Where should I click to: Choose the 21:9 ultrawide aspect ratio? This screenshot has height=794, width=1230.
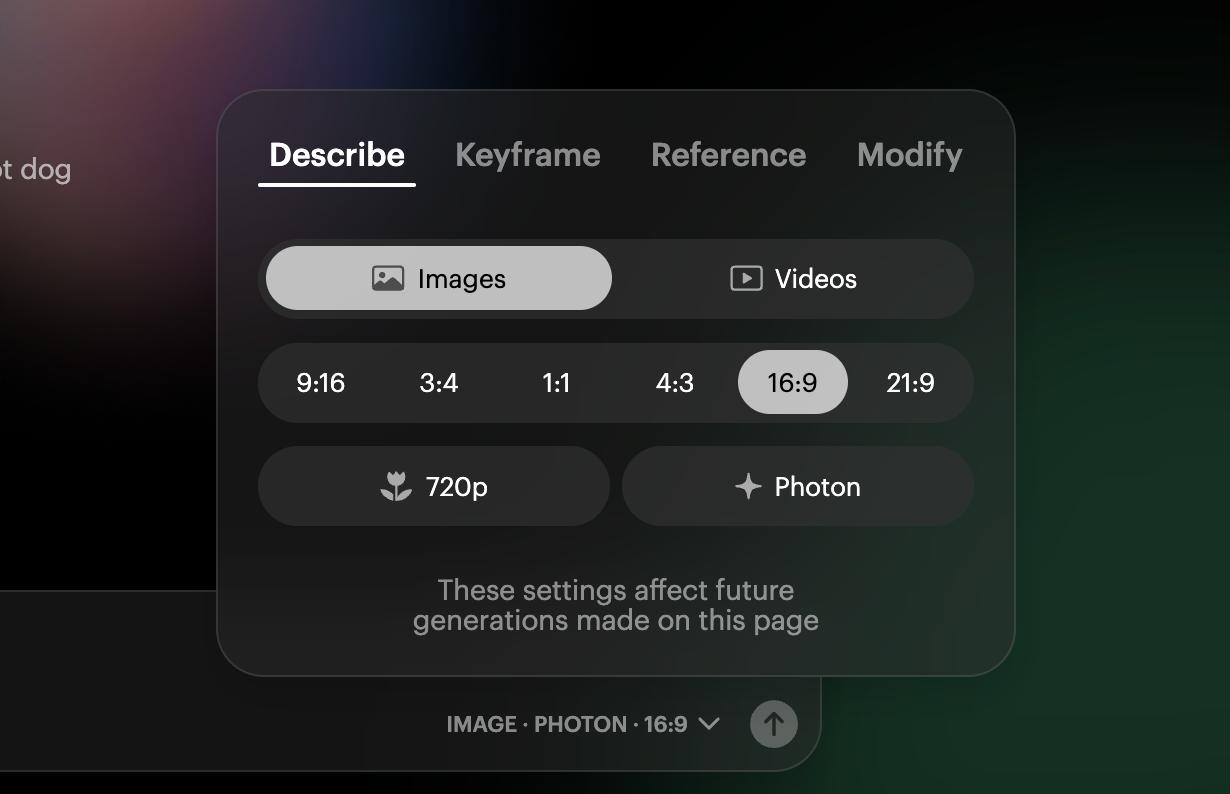(x=911, y=382)
